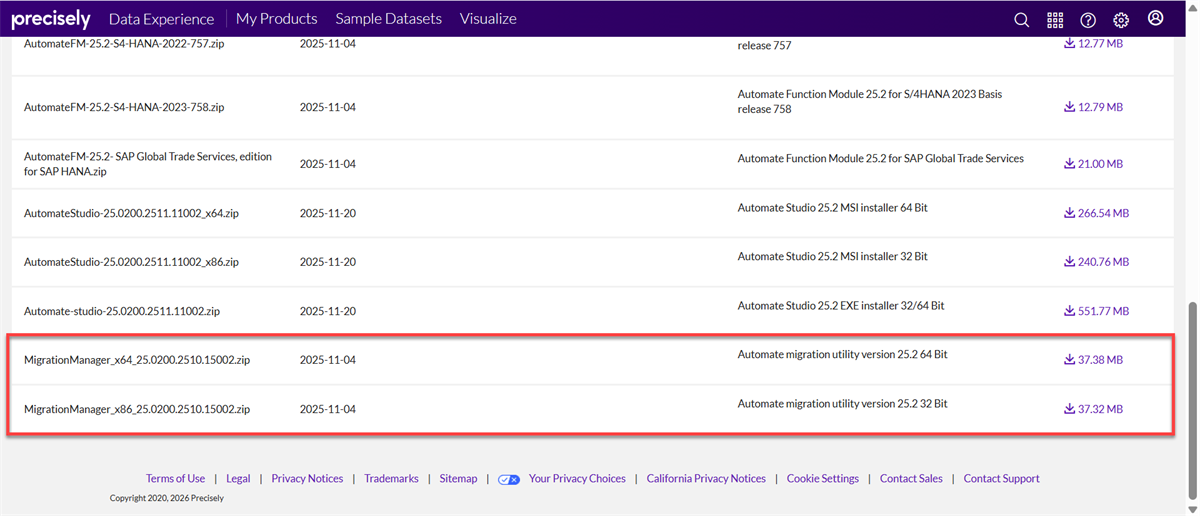Open the user account profile icon
Viewport: 1200px width, 516px height.
(x=1156, y=18)
